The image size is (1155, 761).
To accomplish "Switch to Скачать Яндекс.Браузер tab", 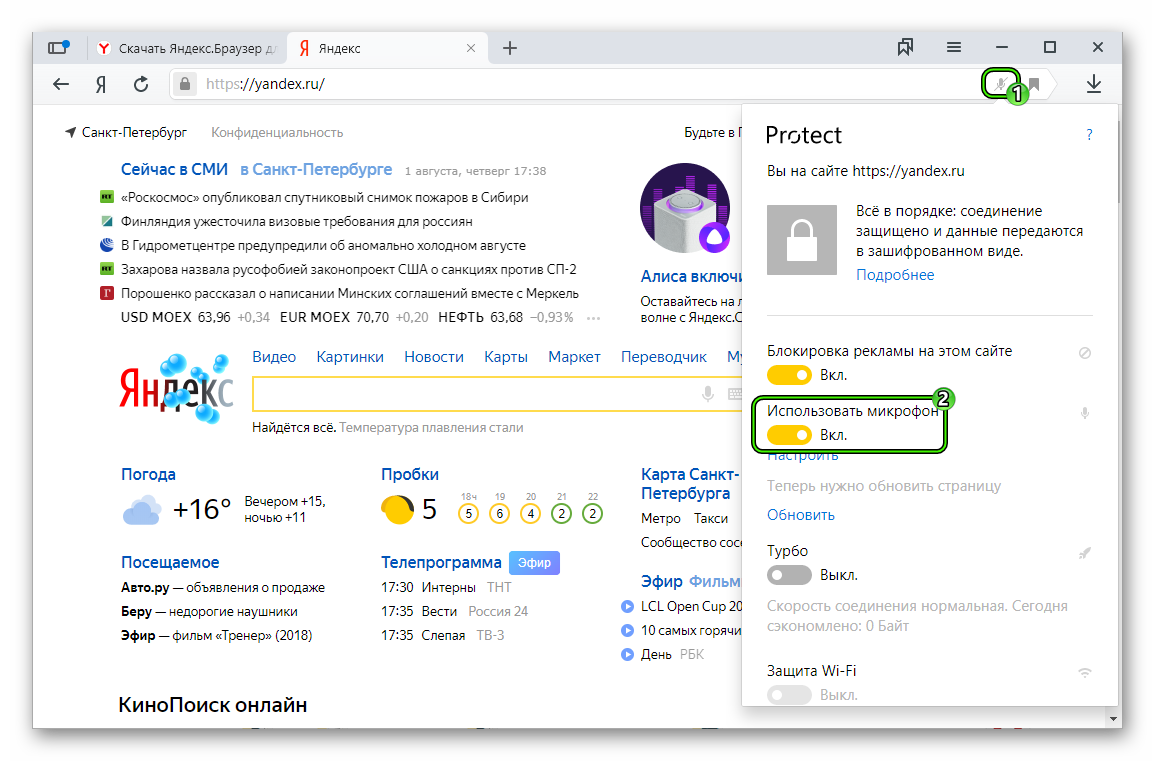I will click(187, 49).
